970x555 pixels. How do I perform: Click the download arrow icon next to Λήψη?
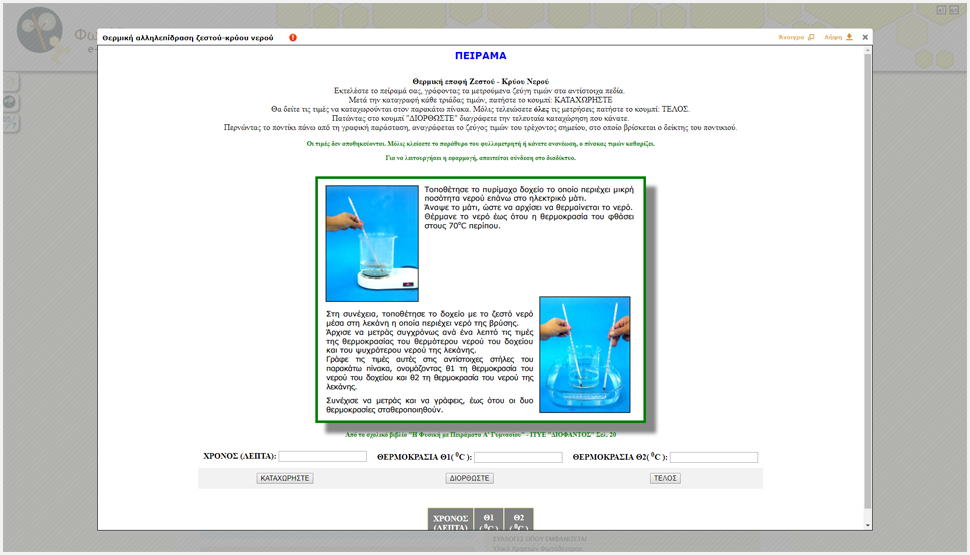click(x=849, y=37)
